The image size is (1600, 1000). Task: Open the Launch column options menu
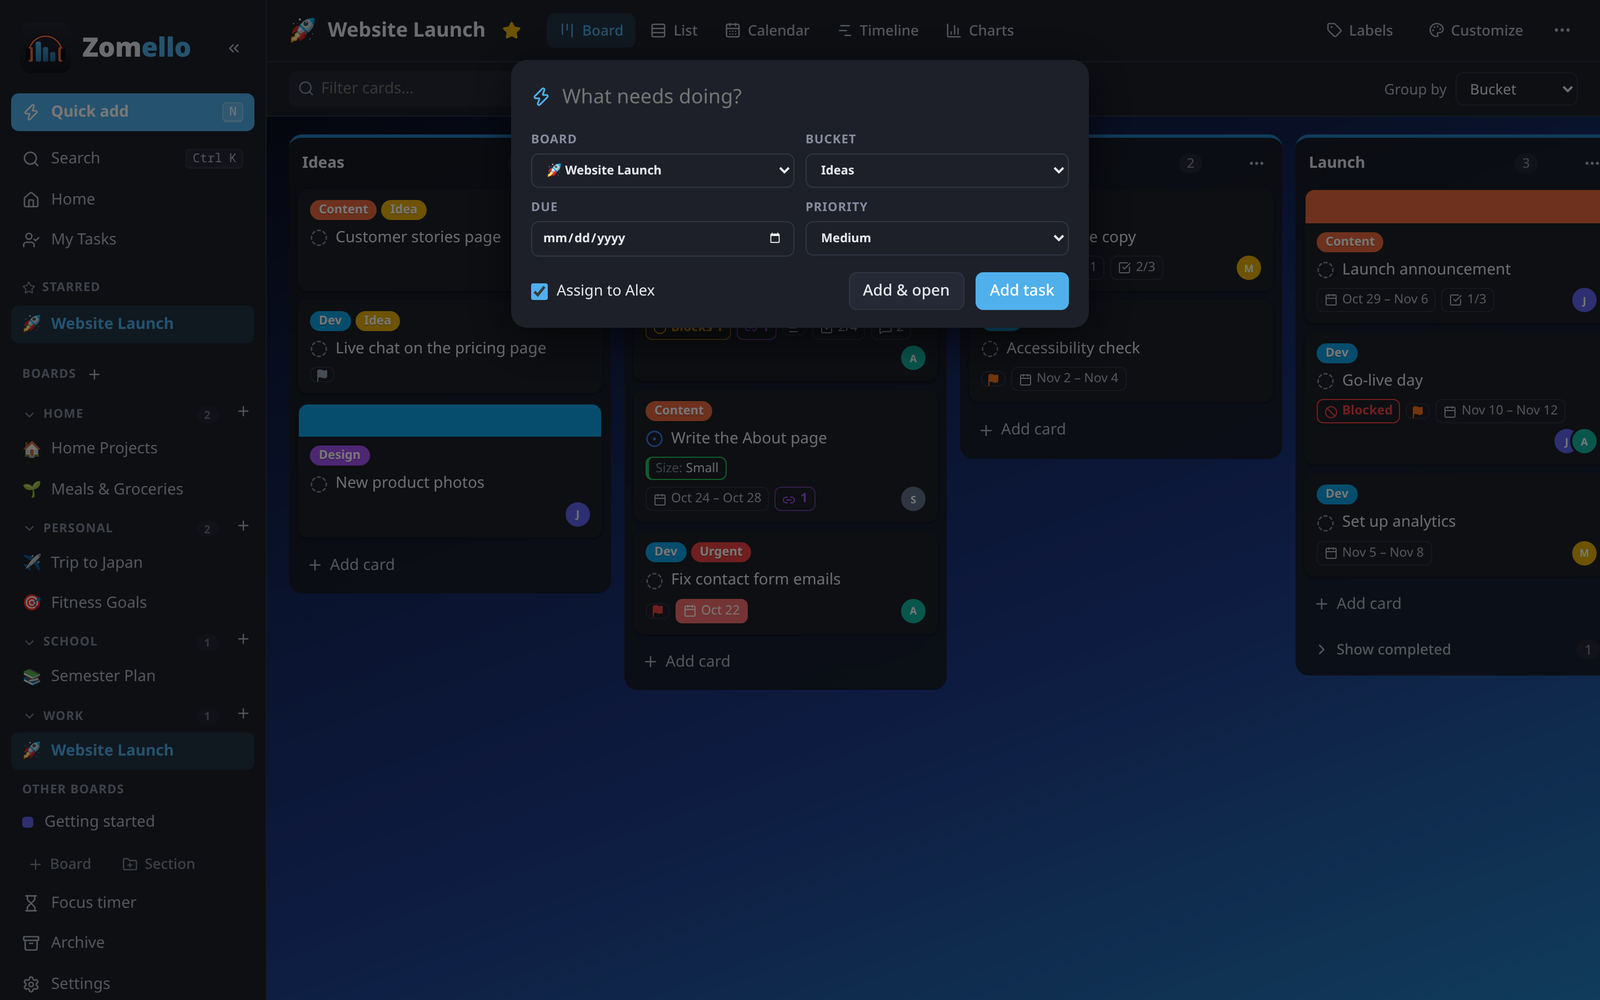1591,163
